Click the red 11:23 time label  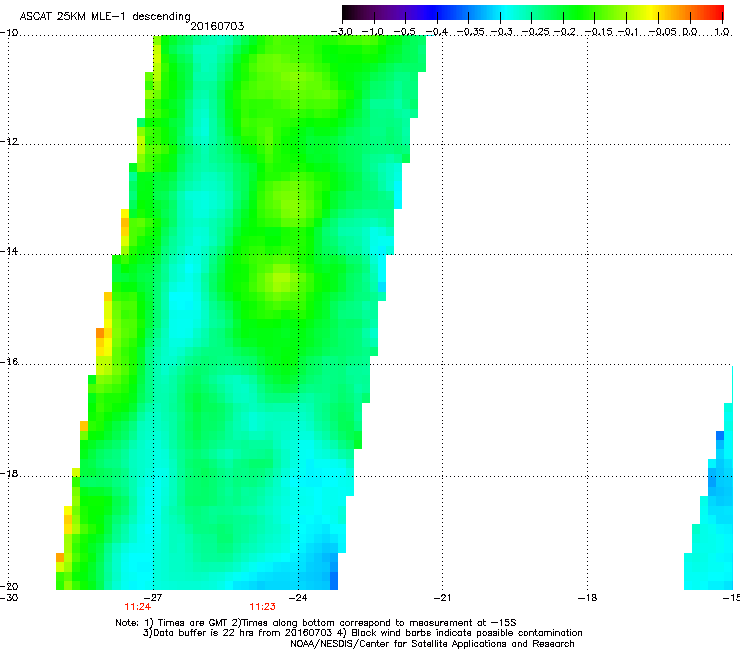point(262,607)
